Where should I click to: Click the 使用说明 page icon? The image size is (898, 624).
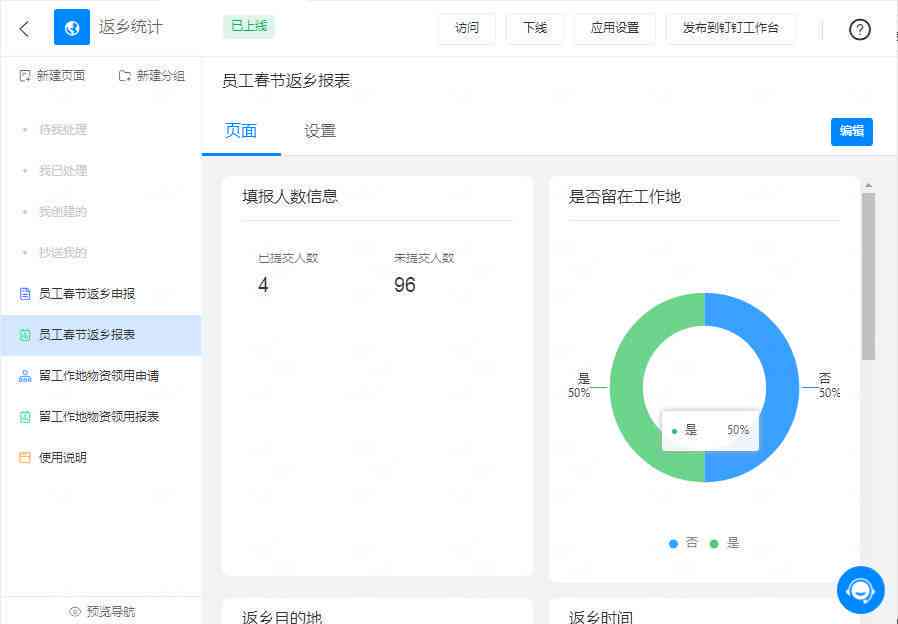coord(25,457)
